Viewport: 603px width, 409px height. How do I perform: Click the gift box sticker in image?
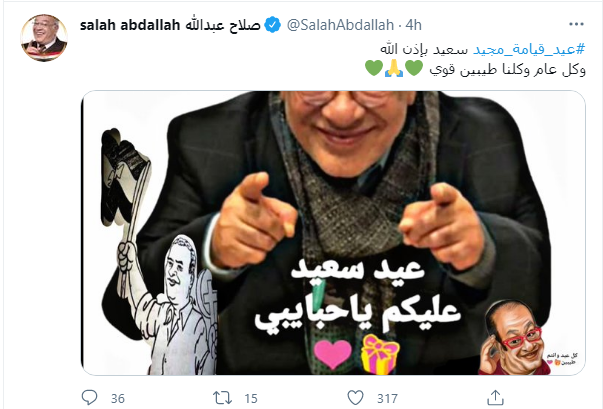(380, 354)
